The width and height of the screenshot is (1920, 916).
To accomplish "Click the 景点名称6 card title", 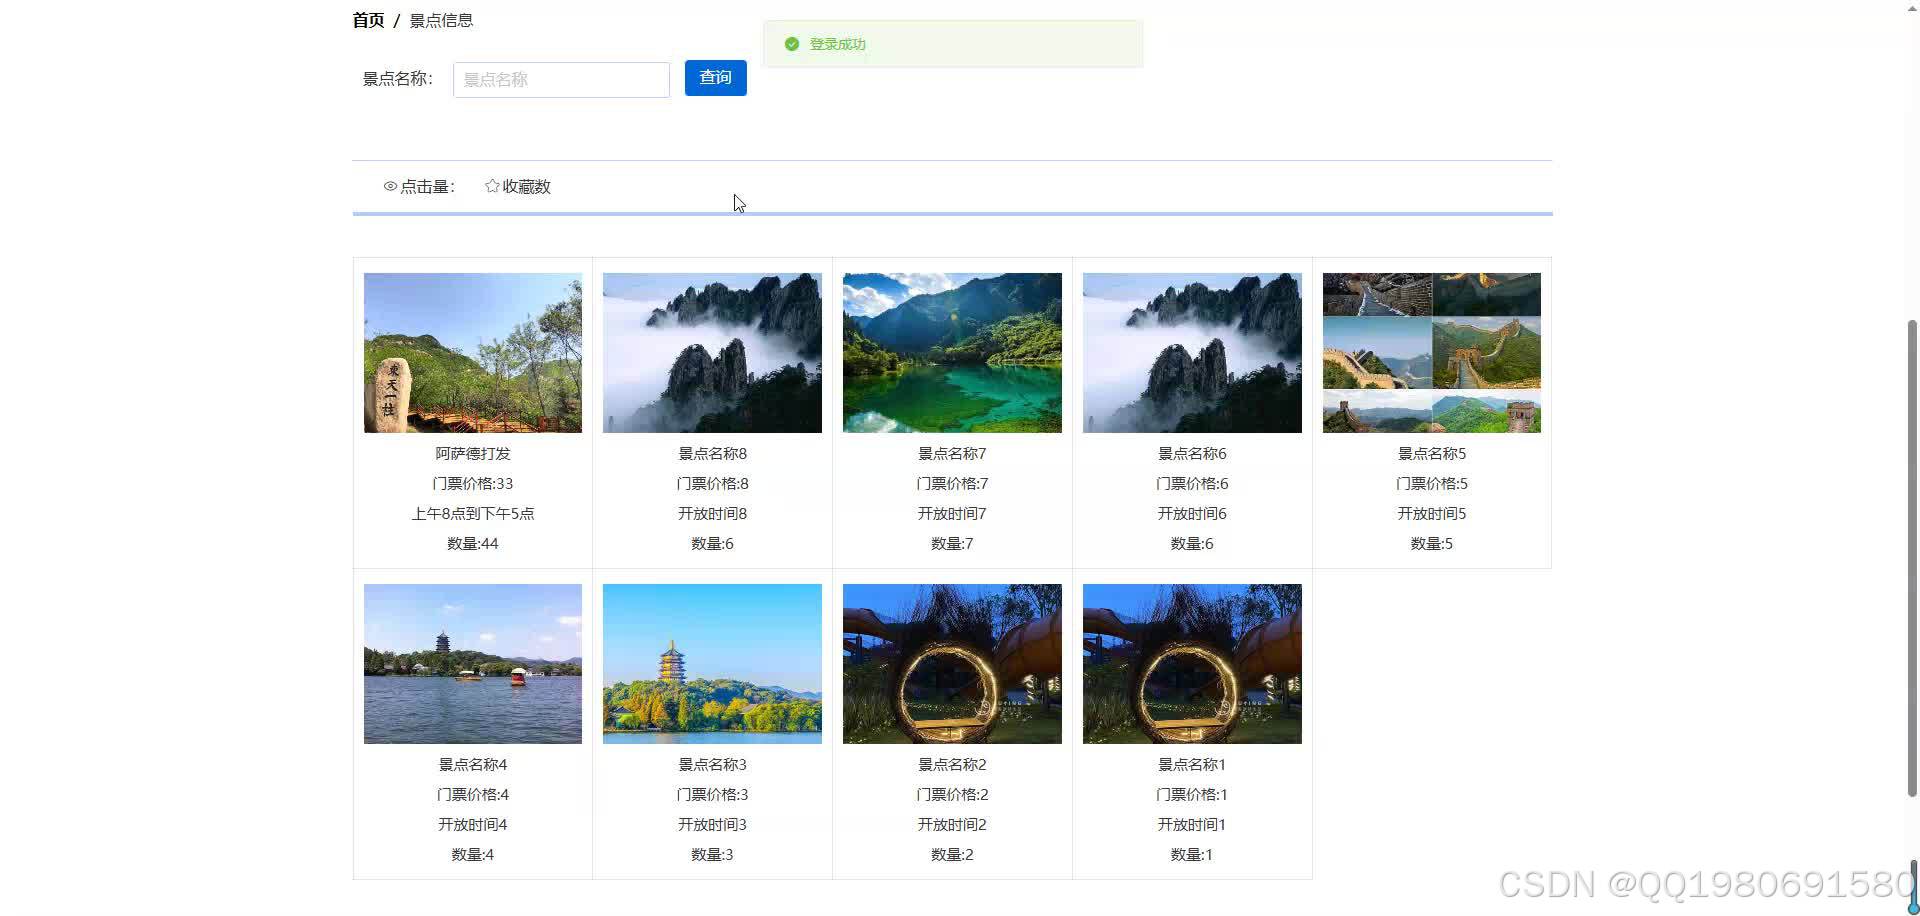I will tap(1191, 453).
